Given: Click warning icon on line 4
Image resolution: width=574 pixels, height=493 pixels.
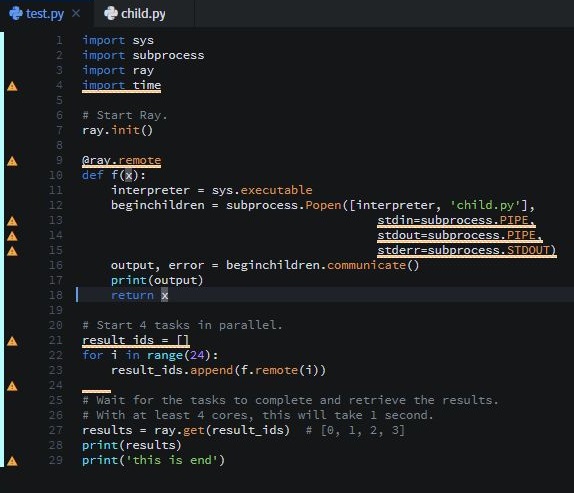Looking at the screenshot, I should pyautogui.click(x=12, y=86).
